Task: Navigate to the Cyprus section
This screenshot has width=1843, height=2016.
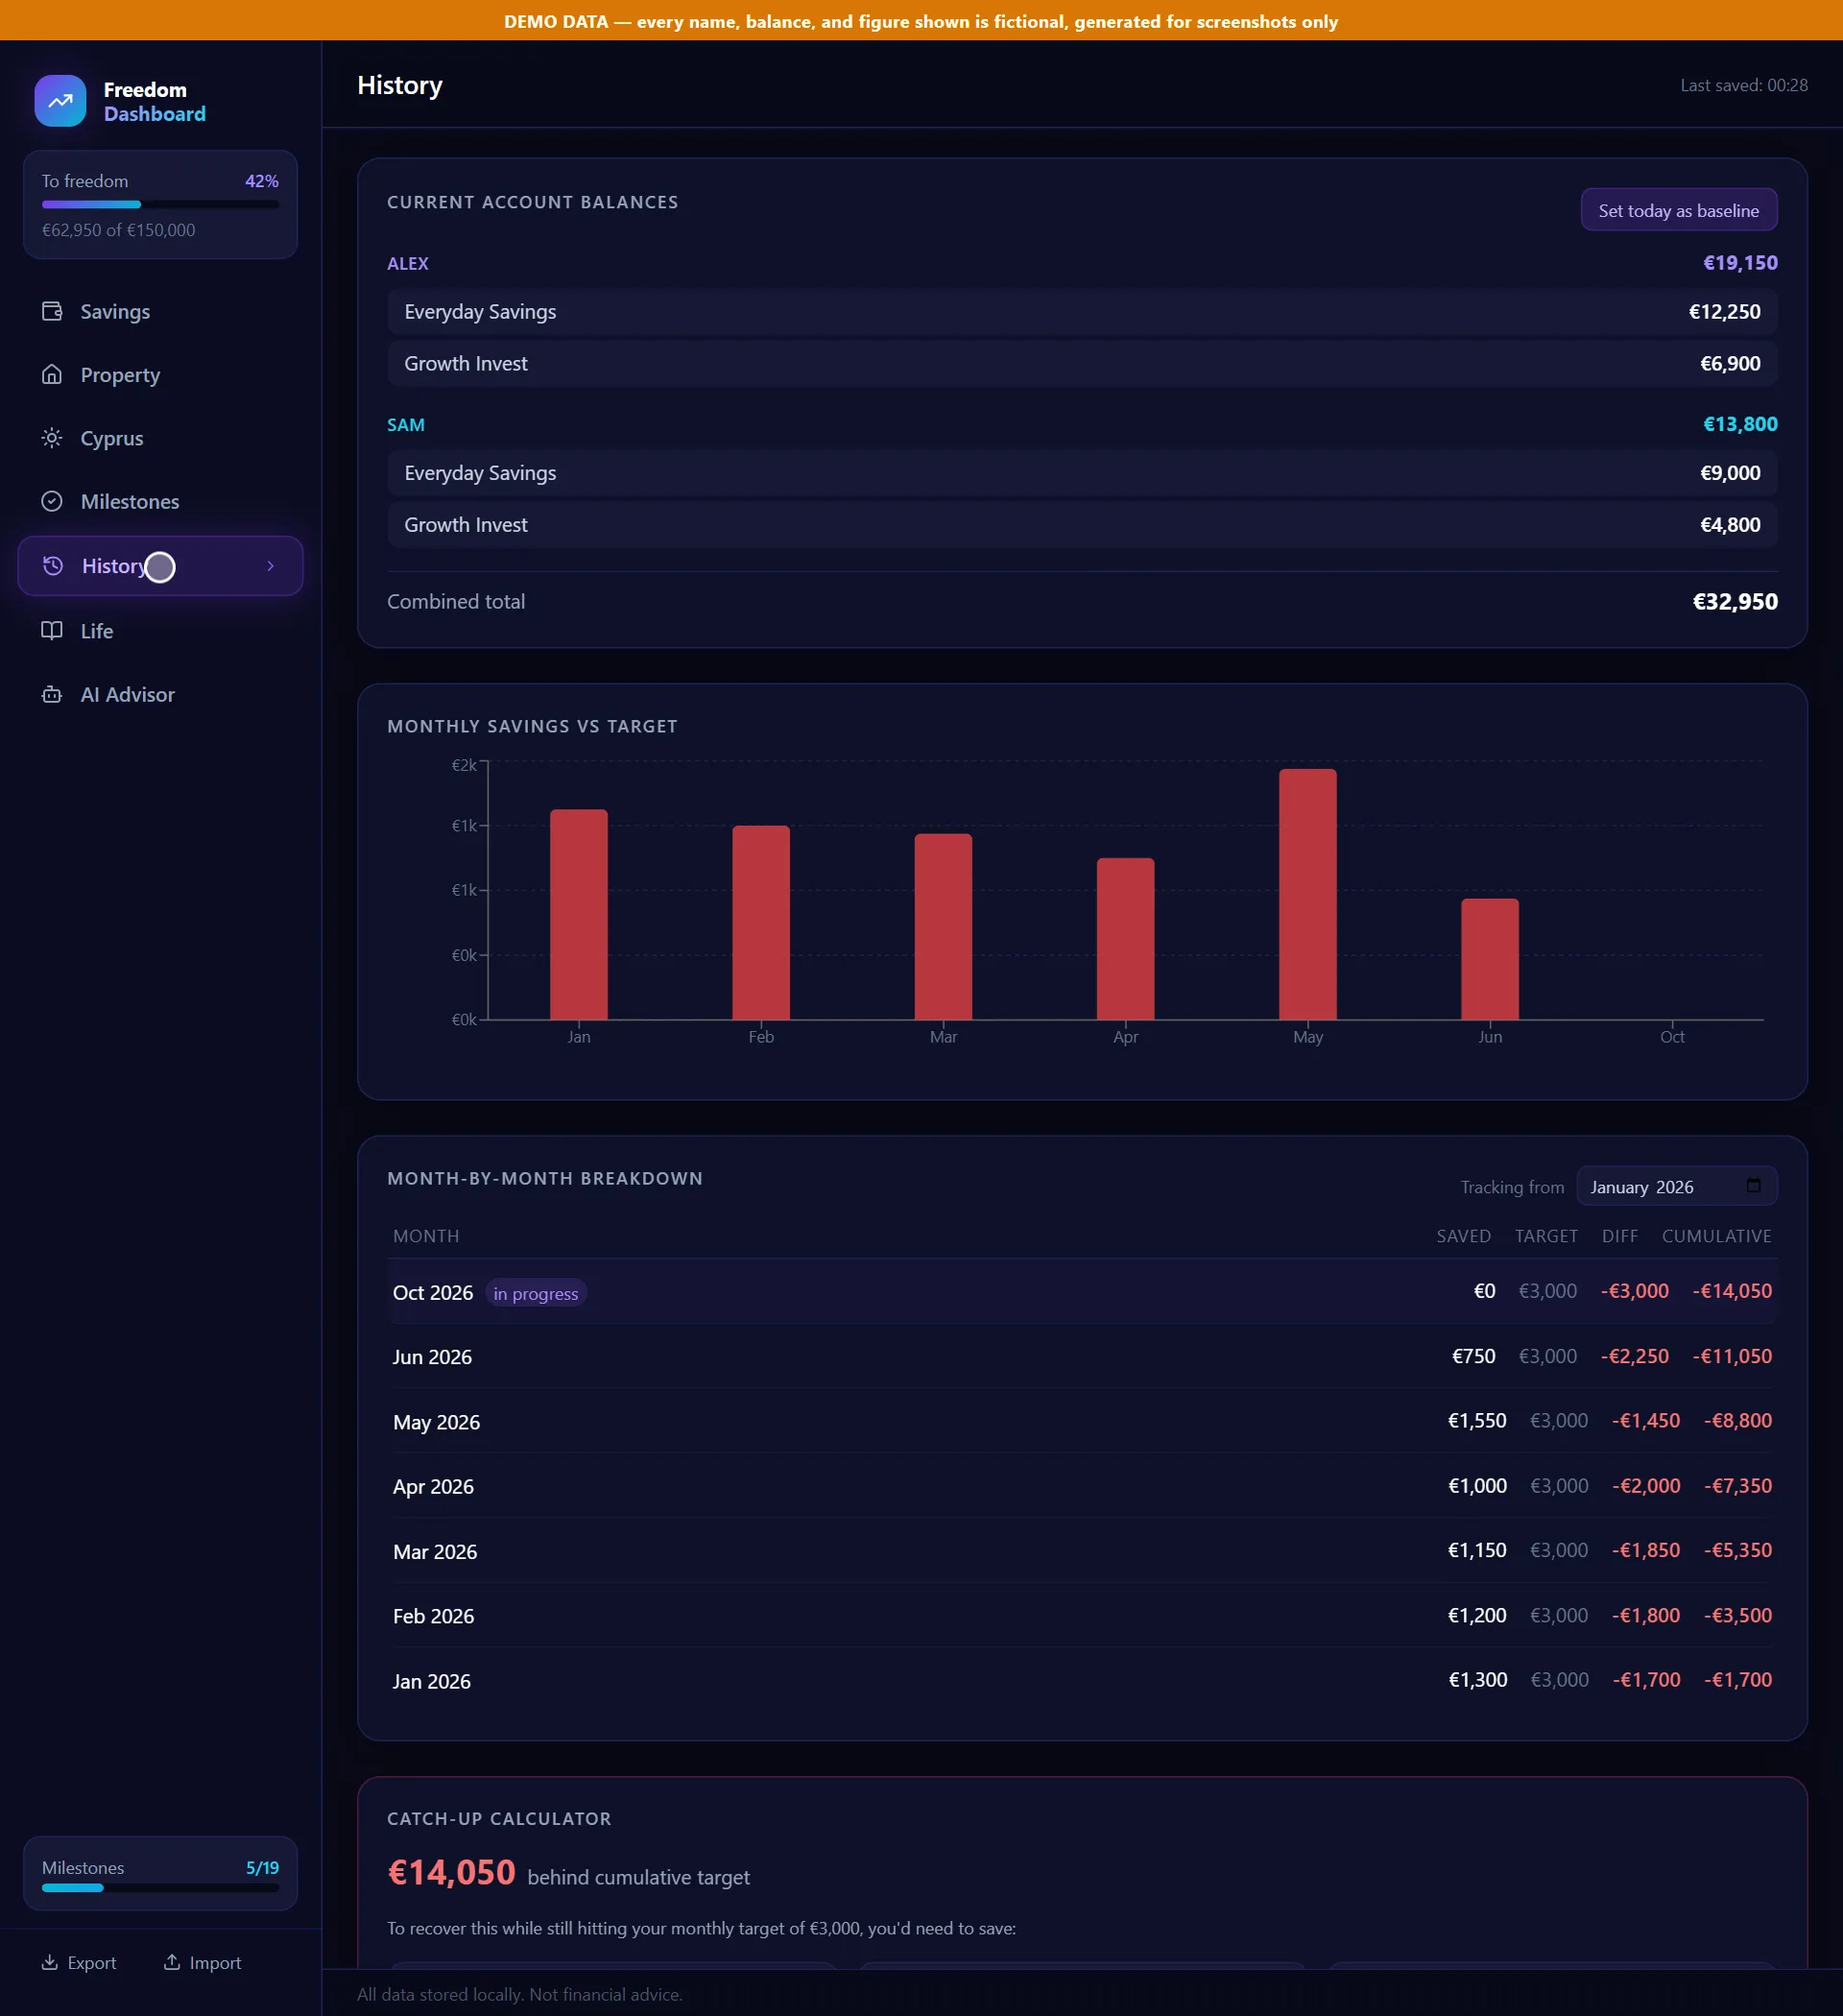Action: click(x=160, y=438)
